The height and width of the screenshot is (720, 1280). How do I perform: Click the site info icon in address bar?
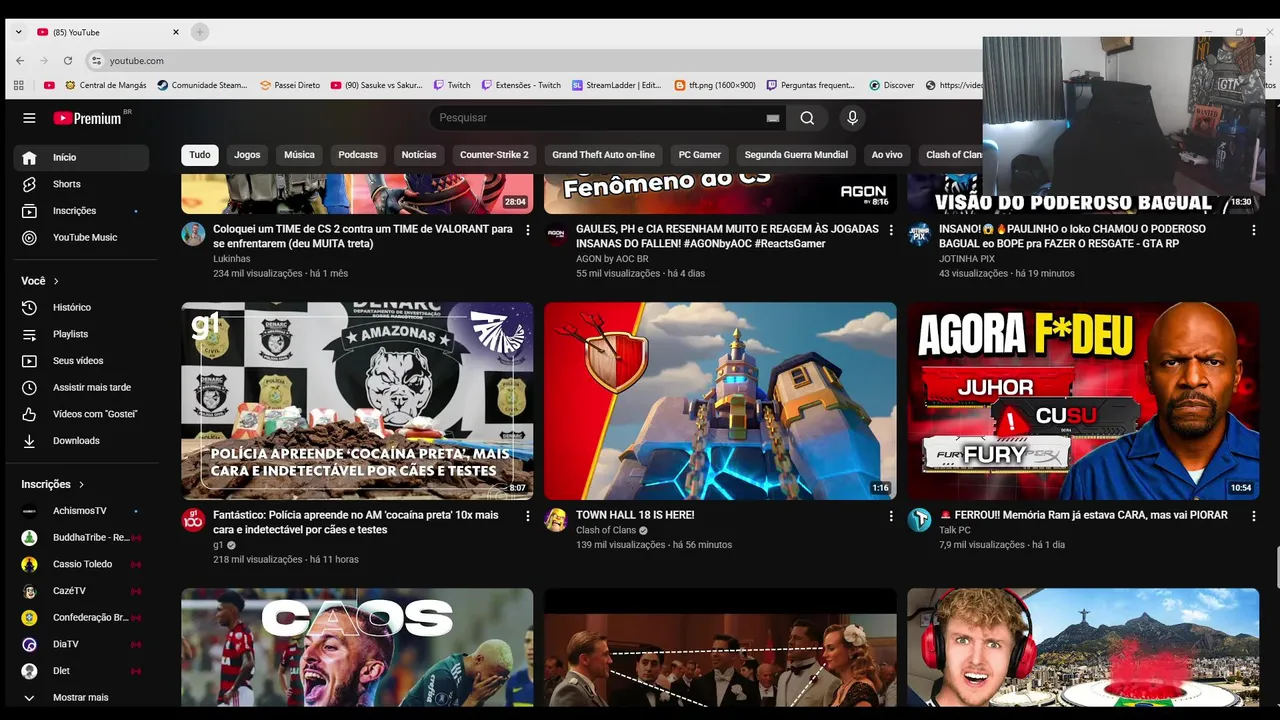pos(96,61)
